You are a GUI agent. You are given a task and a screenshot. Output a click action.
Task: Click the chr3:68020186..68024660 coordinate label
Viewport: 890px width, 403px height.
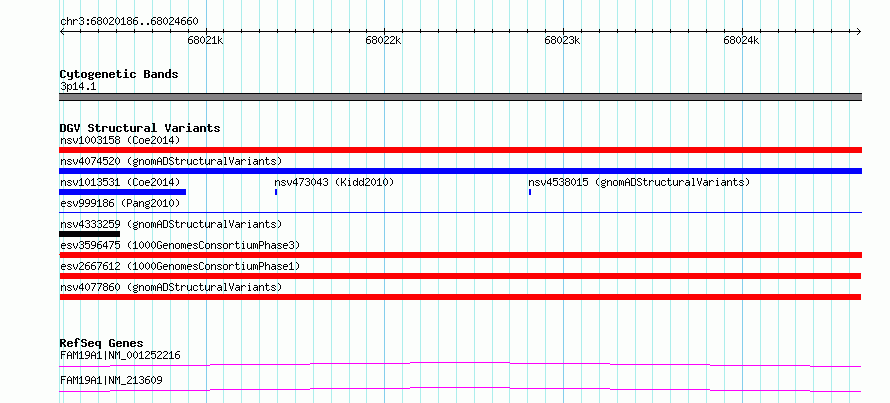(x=129, y=22)
